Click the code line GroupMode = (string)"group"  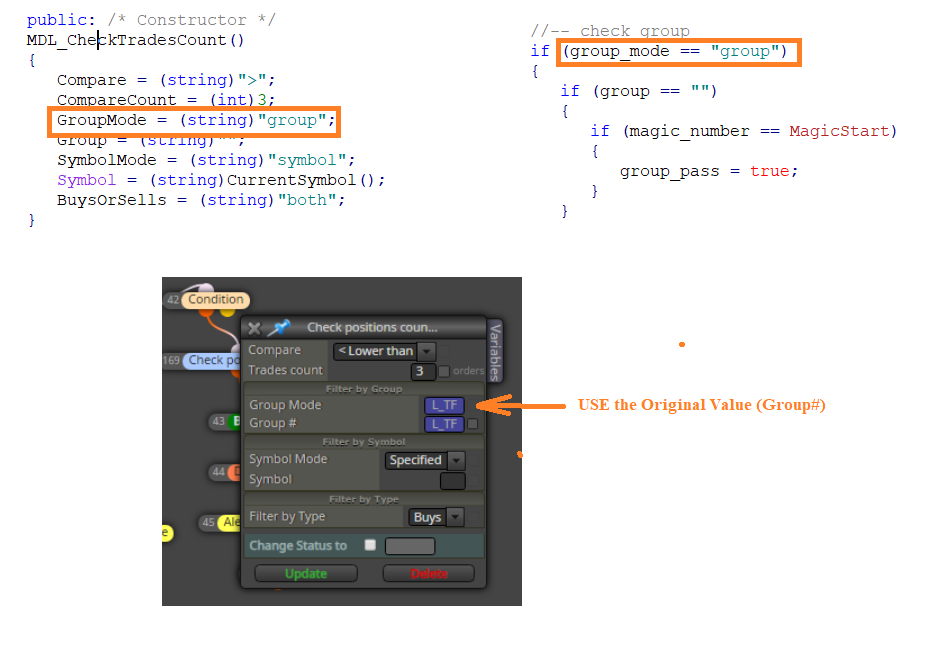click(196, 120)
